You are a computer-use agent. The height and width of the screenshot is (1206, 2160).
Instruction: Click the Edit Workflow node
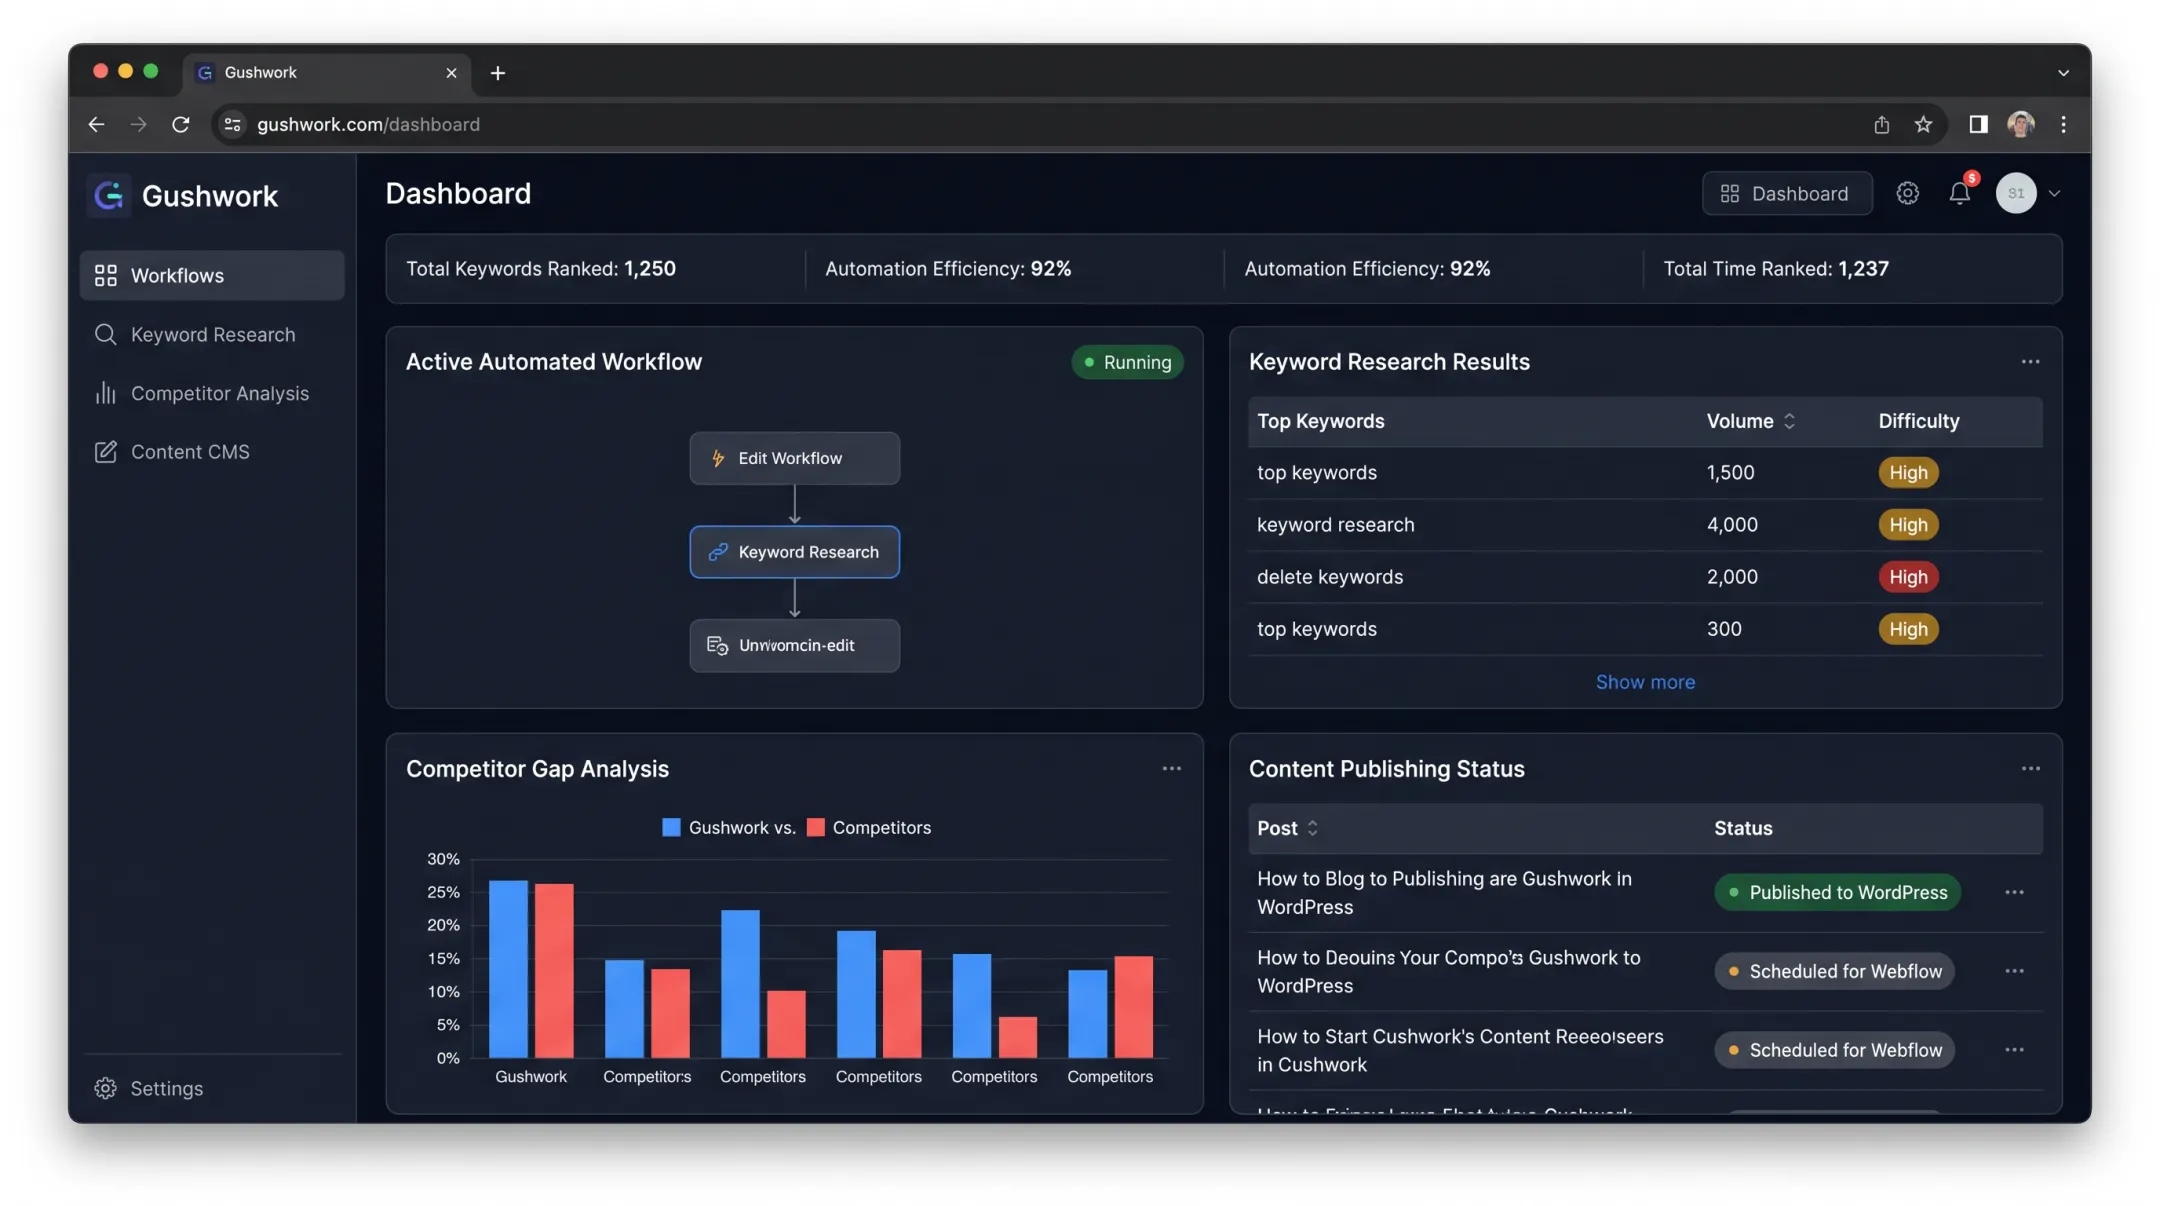[794, 458]
